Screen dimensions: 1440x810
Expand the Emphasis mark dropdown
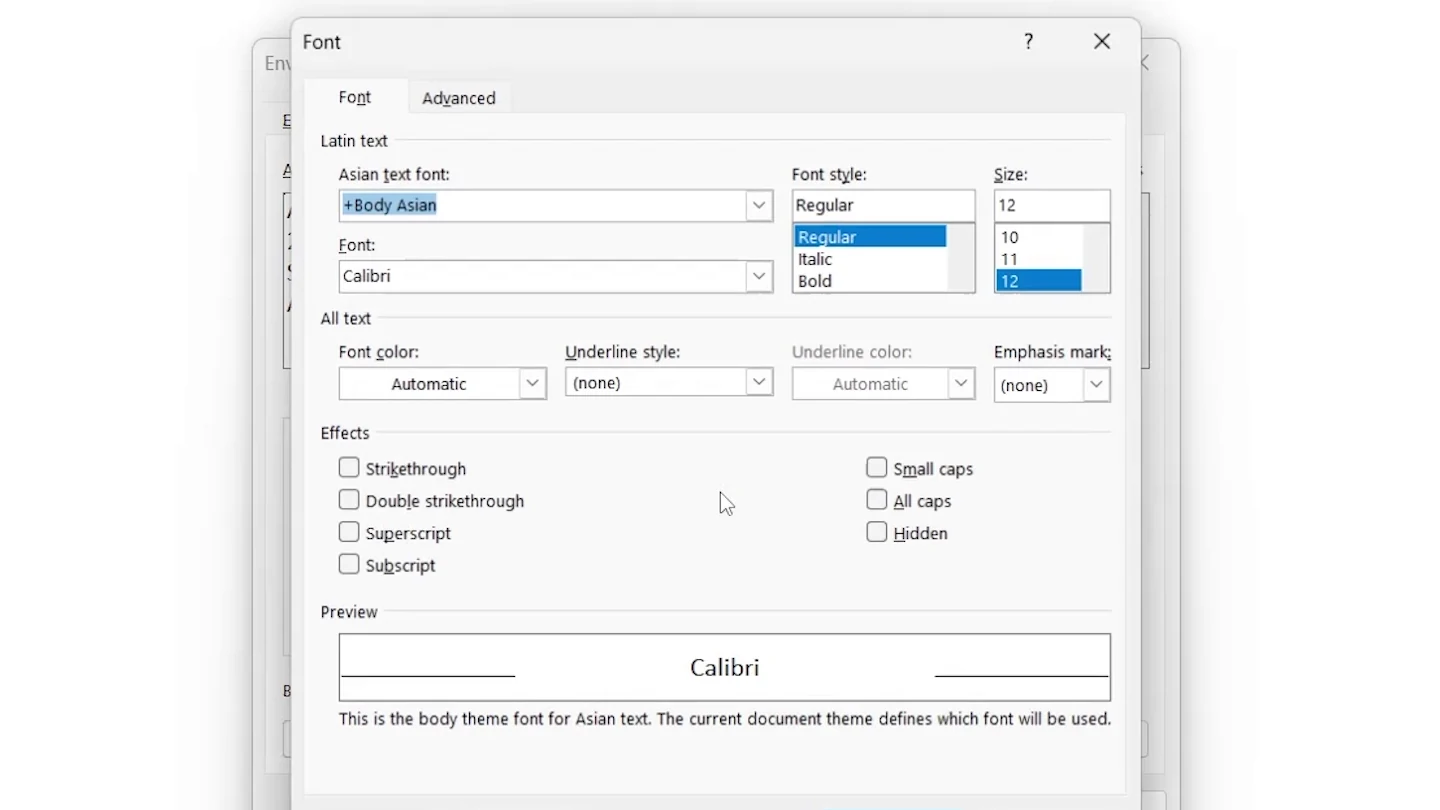1097,385
